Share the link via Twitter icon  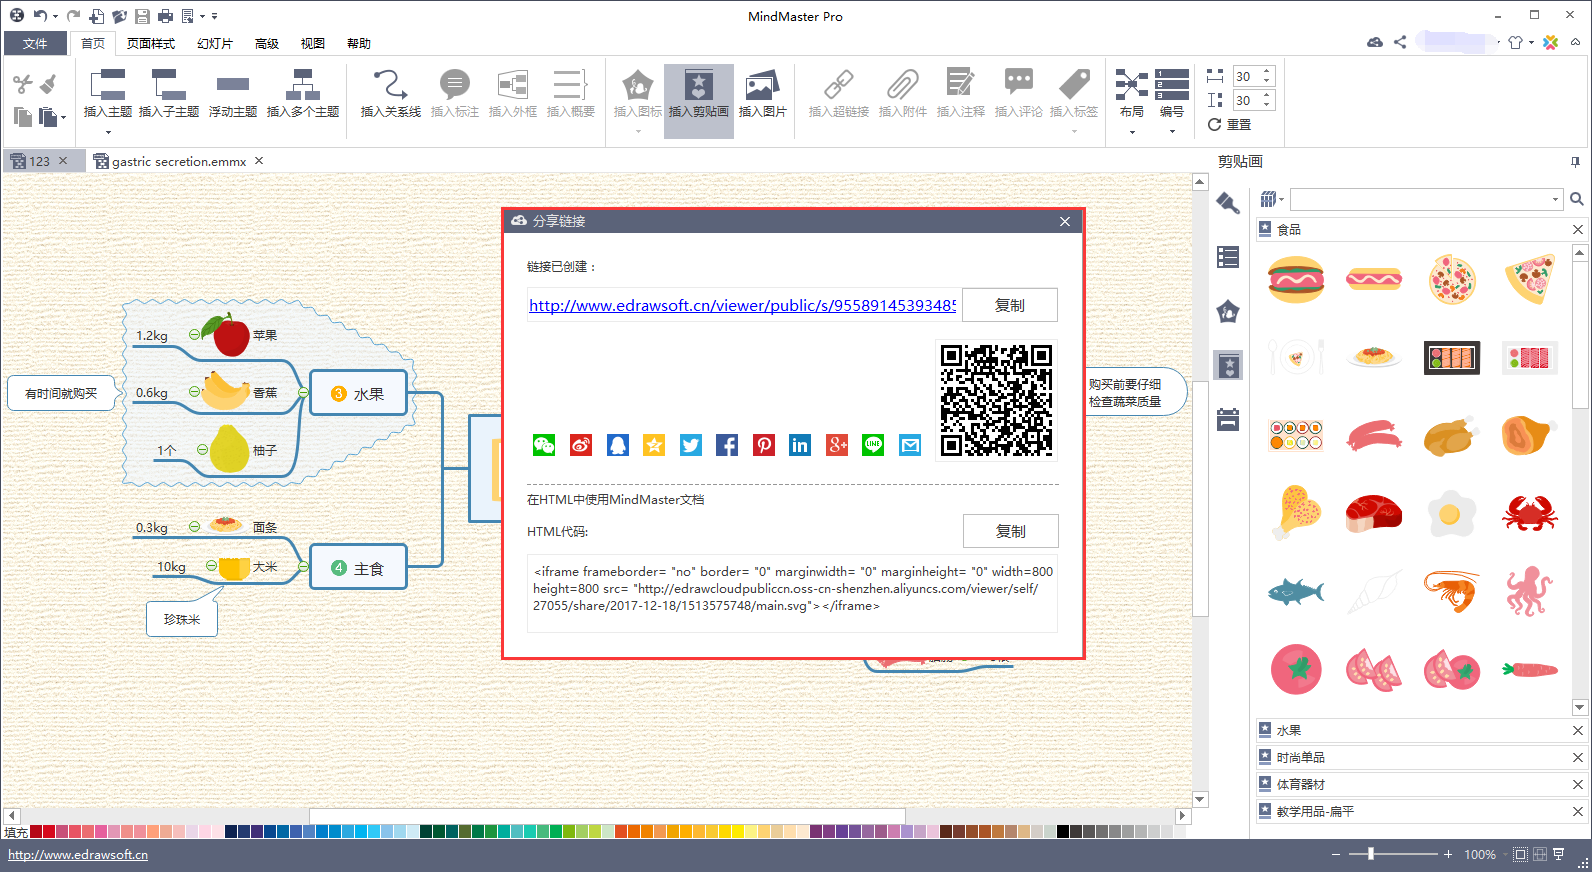click(x=691, y=445)
